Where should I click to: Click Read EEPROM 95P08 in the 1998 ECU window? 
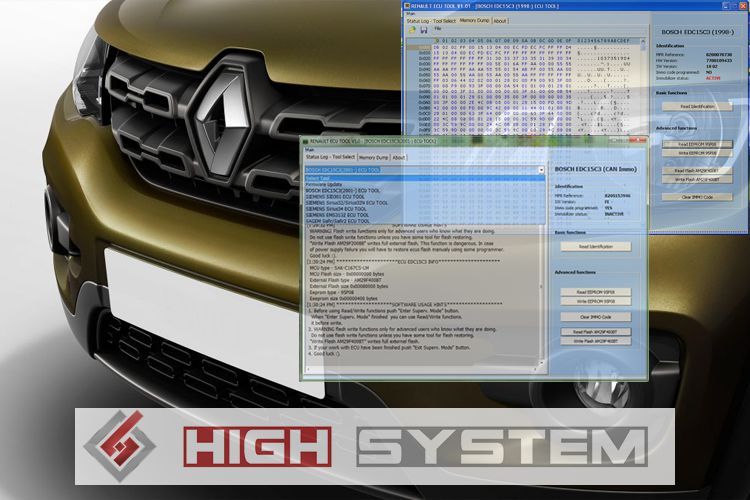697,144
